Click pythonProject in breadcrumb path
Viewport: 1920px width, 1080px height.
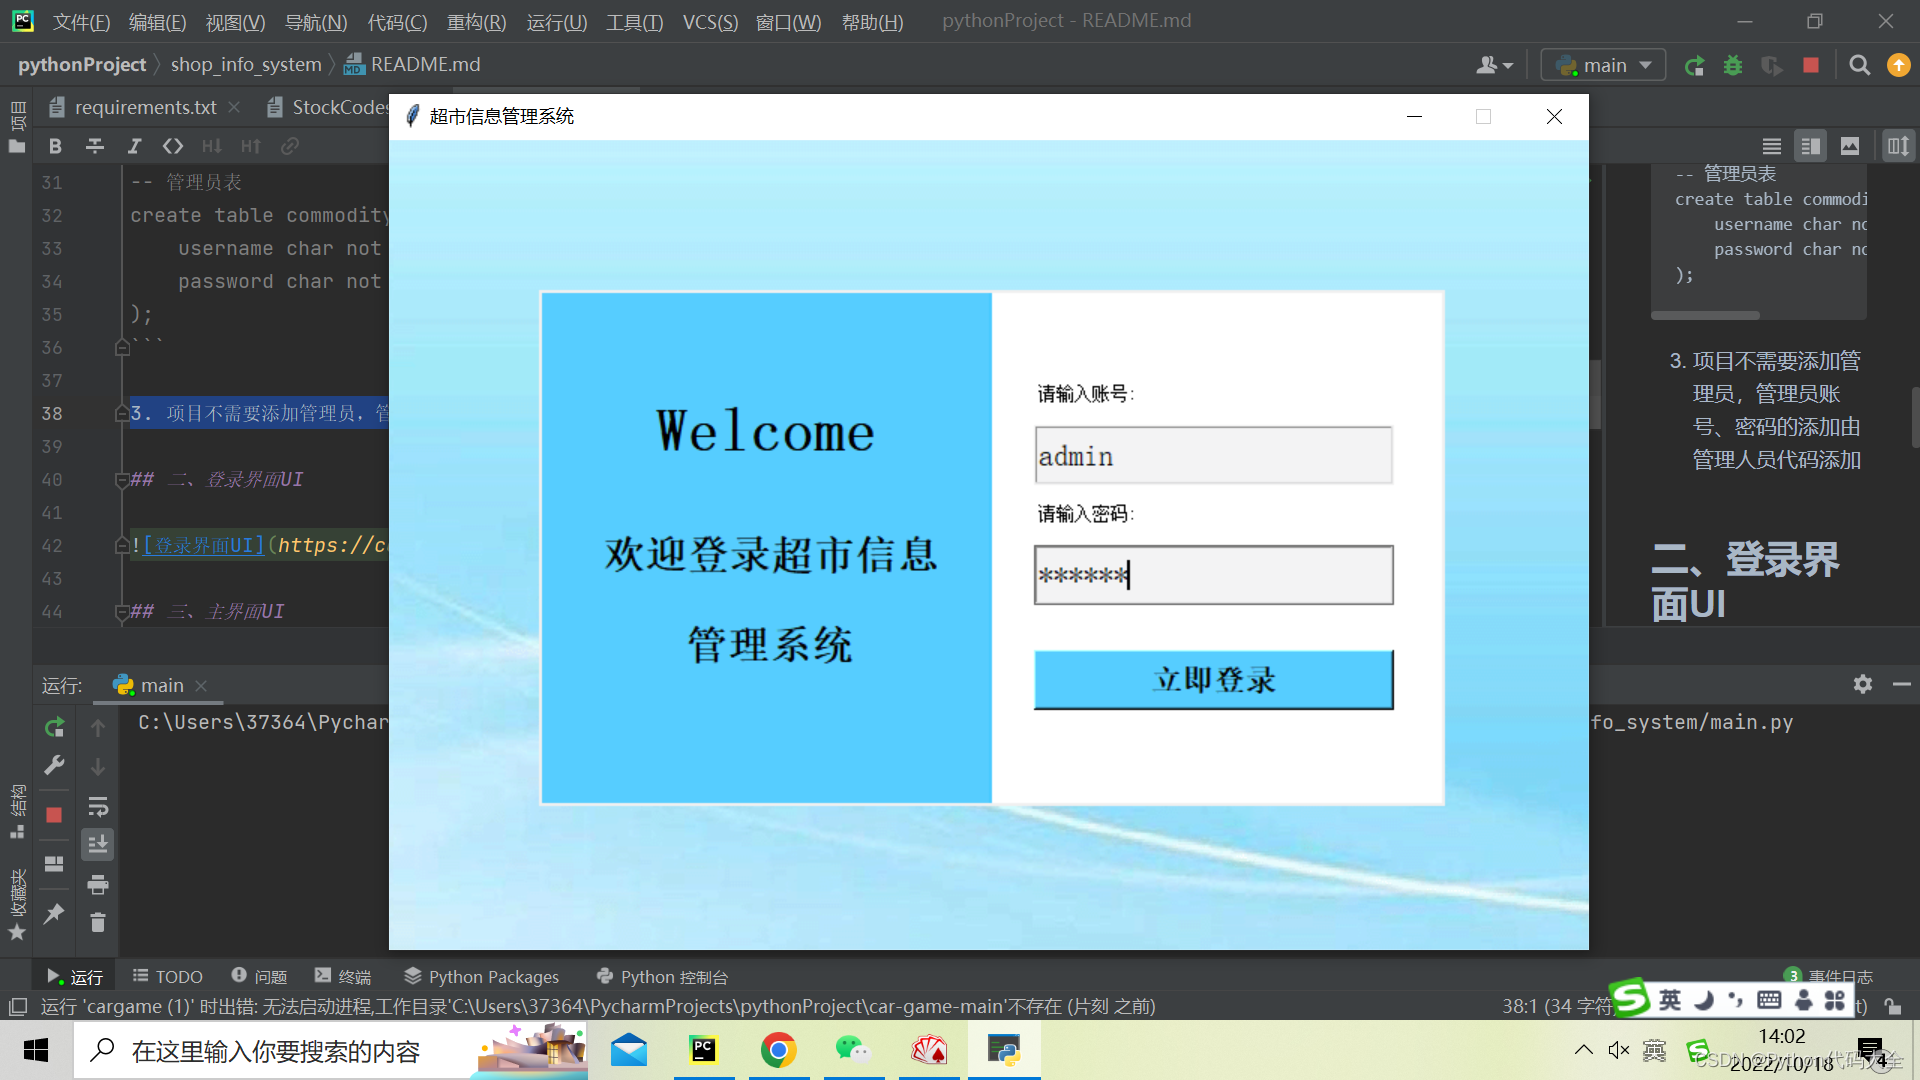(x=82, y=65)
